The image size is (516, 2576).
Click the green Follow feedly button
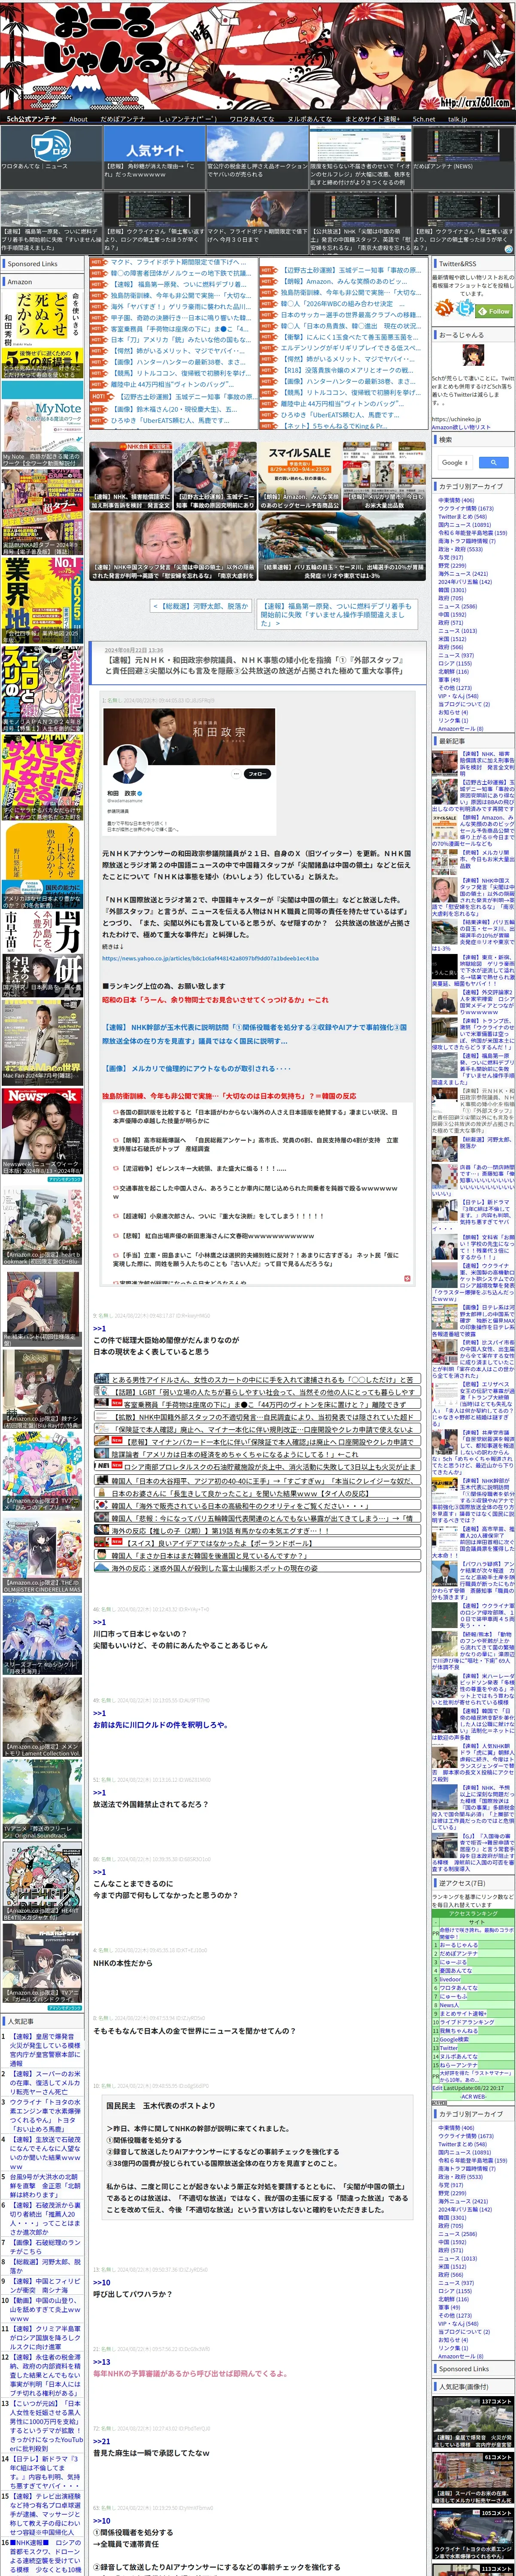click(x=494, y=311)
